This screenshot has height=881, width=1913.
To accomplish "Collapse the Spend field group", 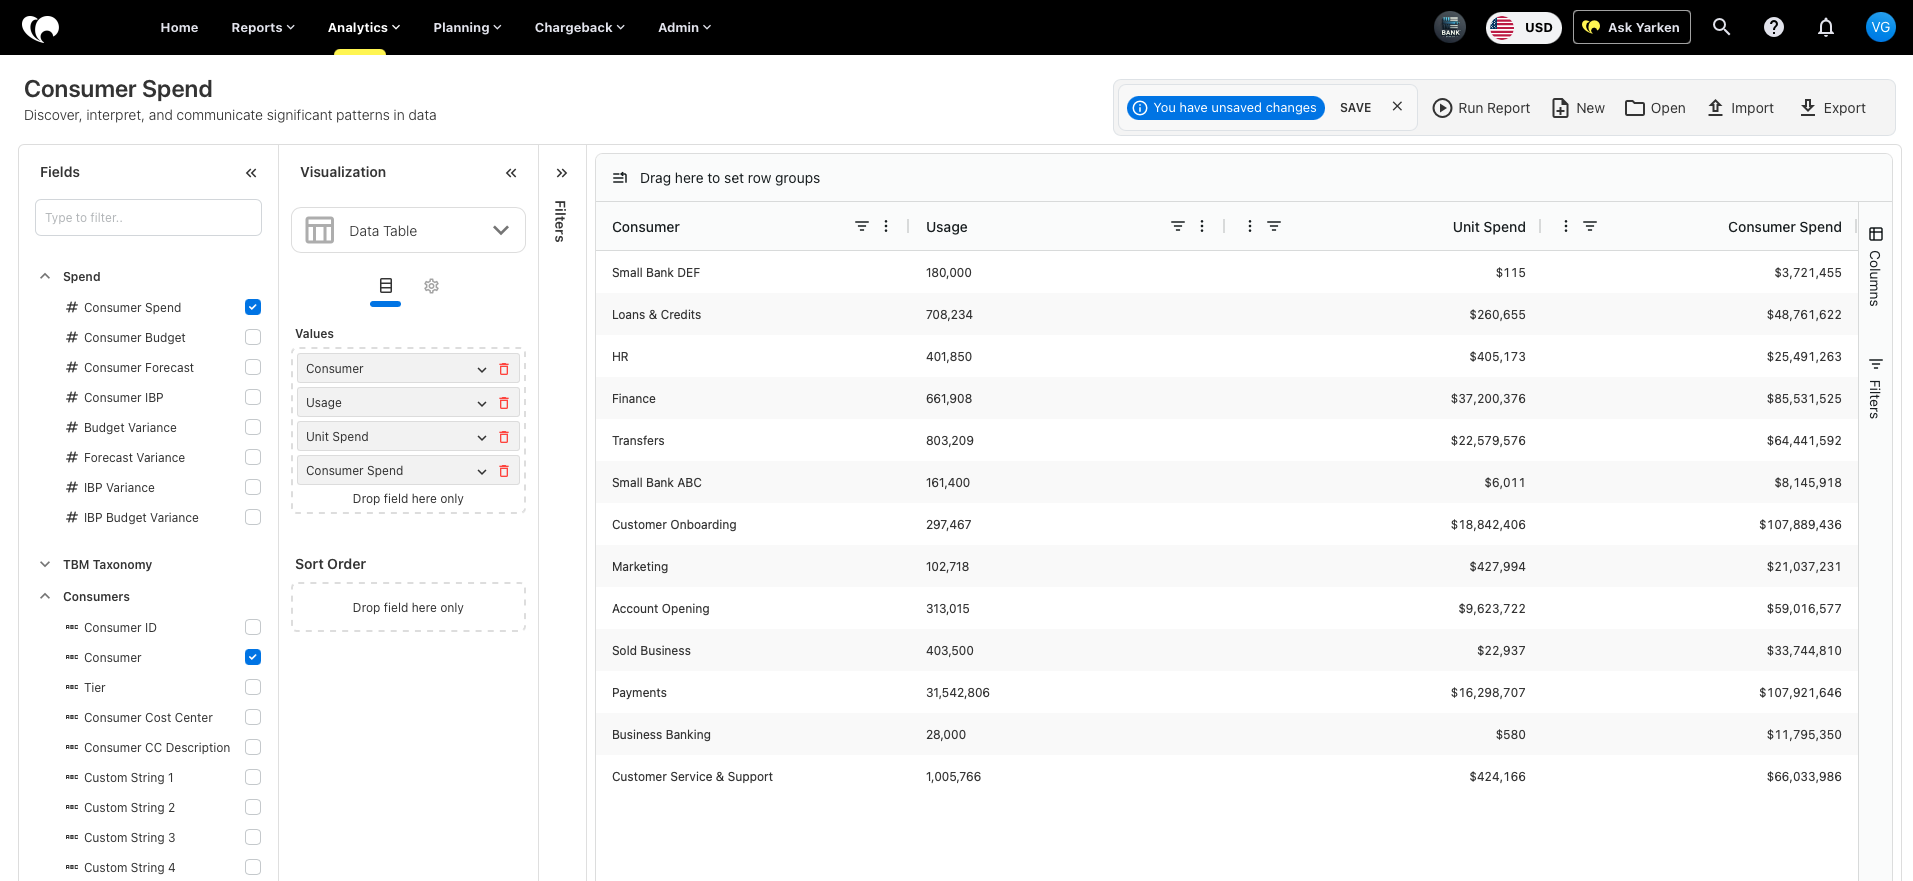I will pos(45,277).
